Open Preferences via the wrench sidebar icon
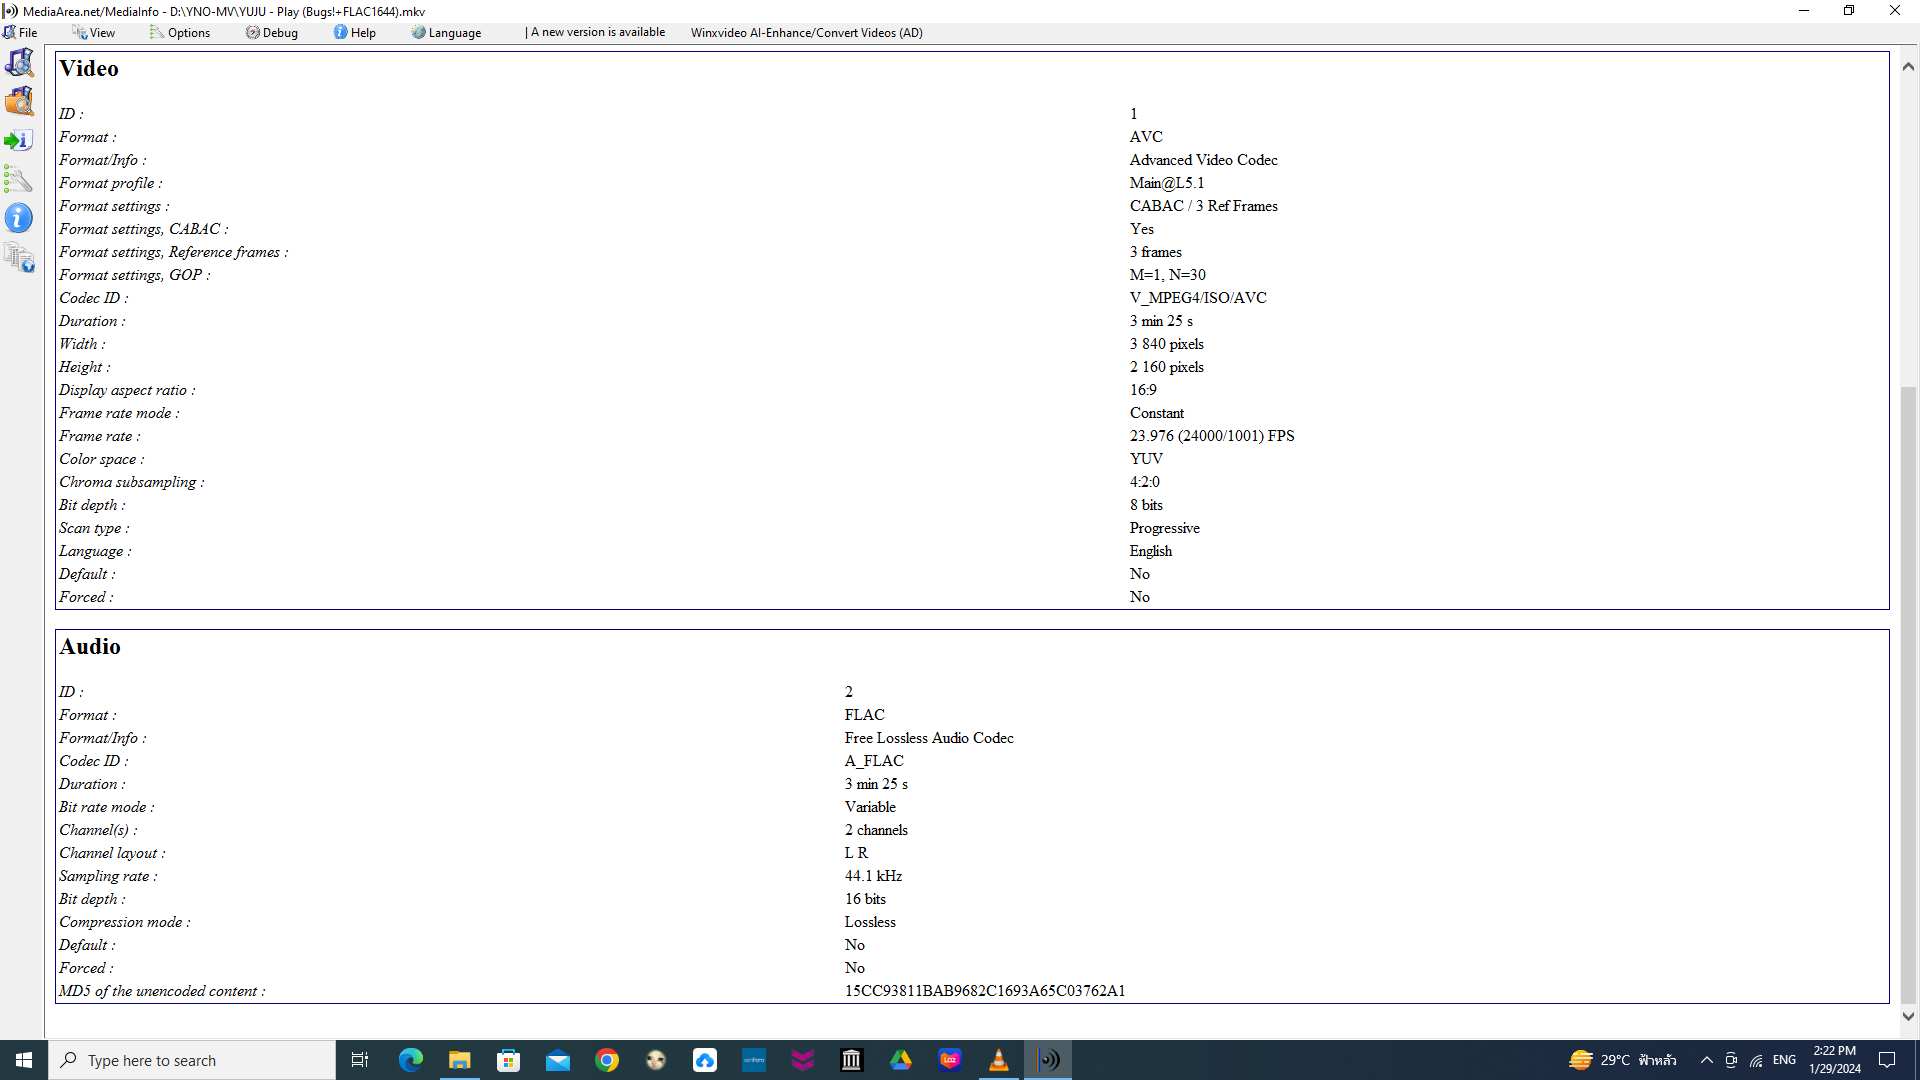 pos(19,179)
